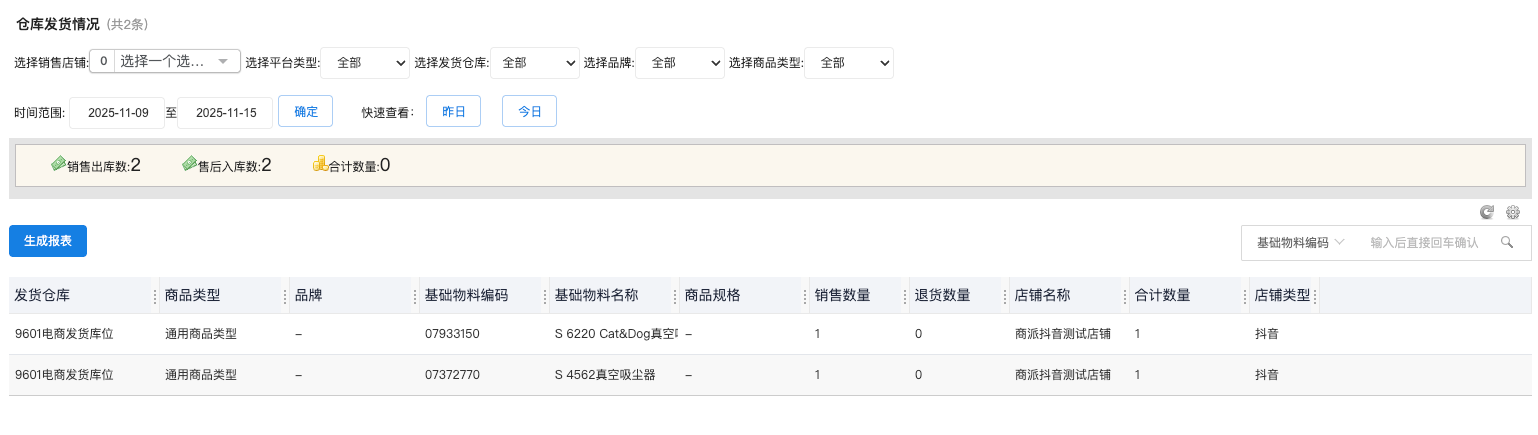
Task: Expand the 选择平台类型 dropdown
Action: 365,62
